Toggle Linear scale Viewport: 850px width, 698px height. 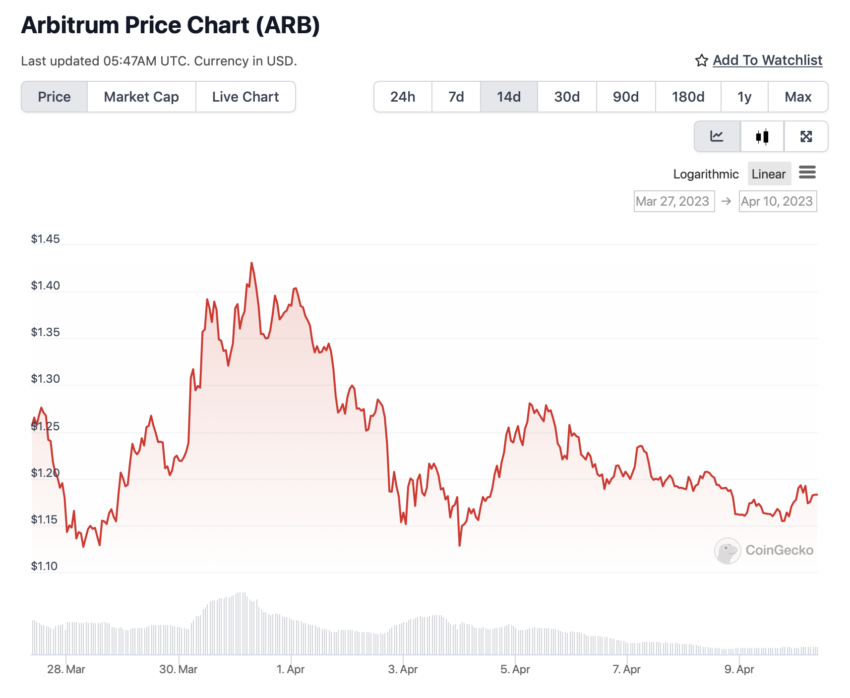coord(768,174)
